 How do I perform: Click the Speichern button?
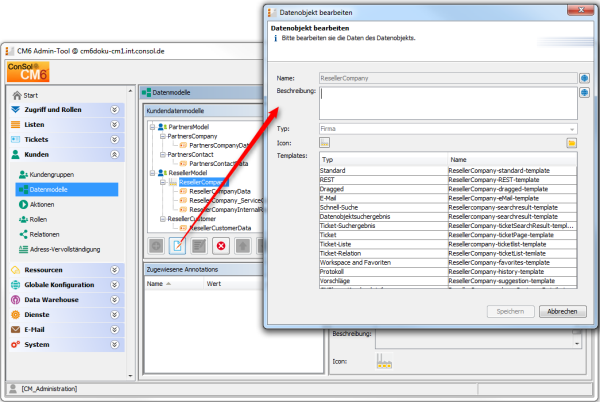coord(510,311)
